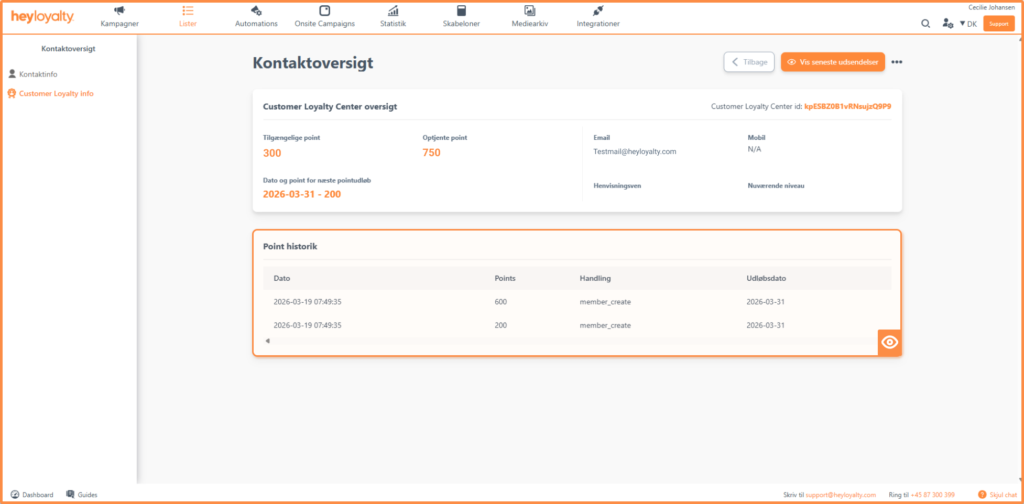Screen dimensions: 1024x504
Task: Click member_create in the 200 points row
Action: 605,325
